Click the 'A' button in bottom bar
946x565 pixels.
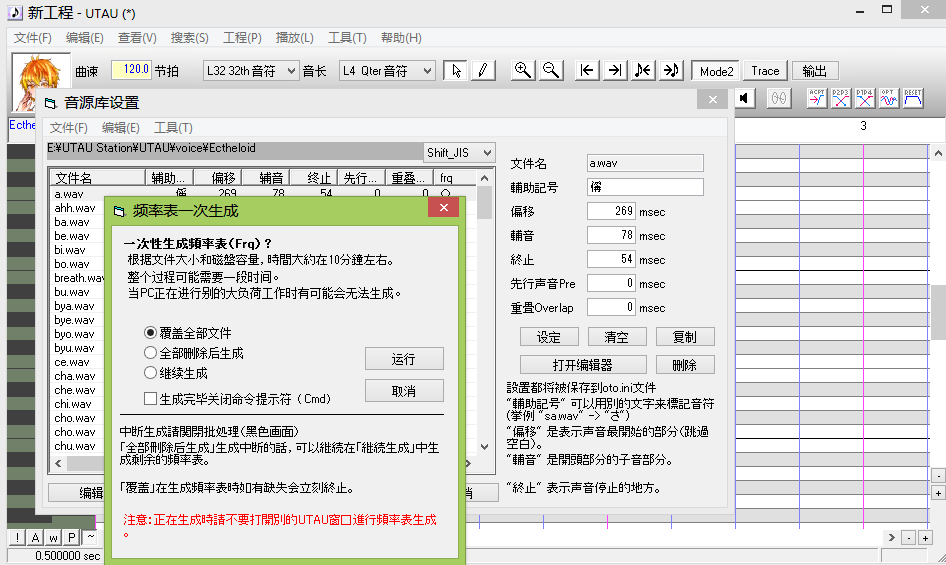(35, 537)
